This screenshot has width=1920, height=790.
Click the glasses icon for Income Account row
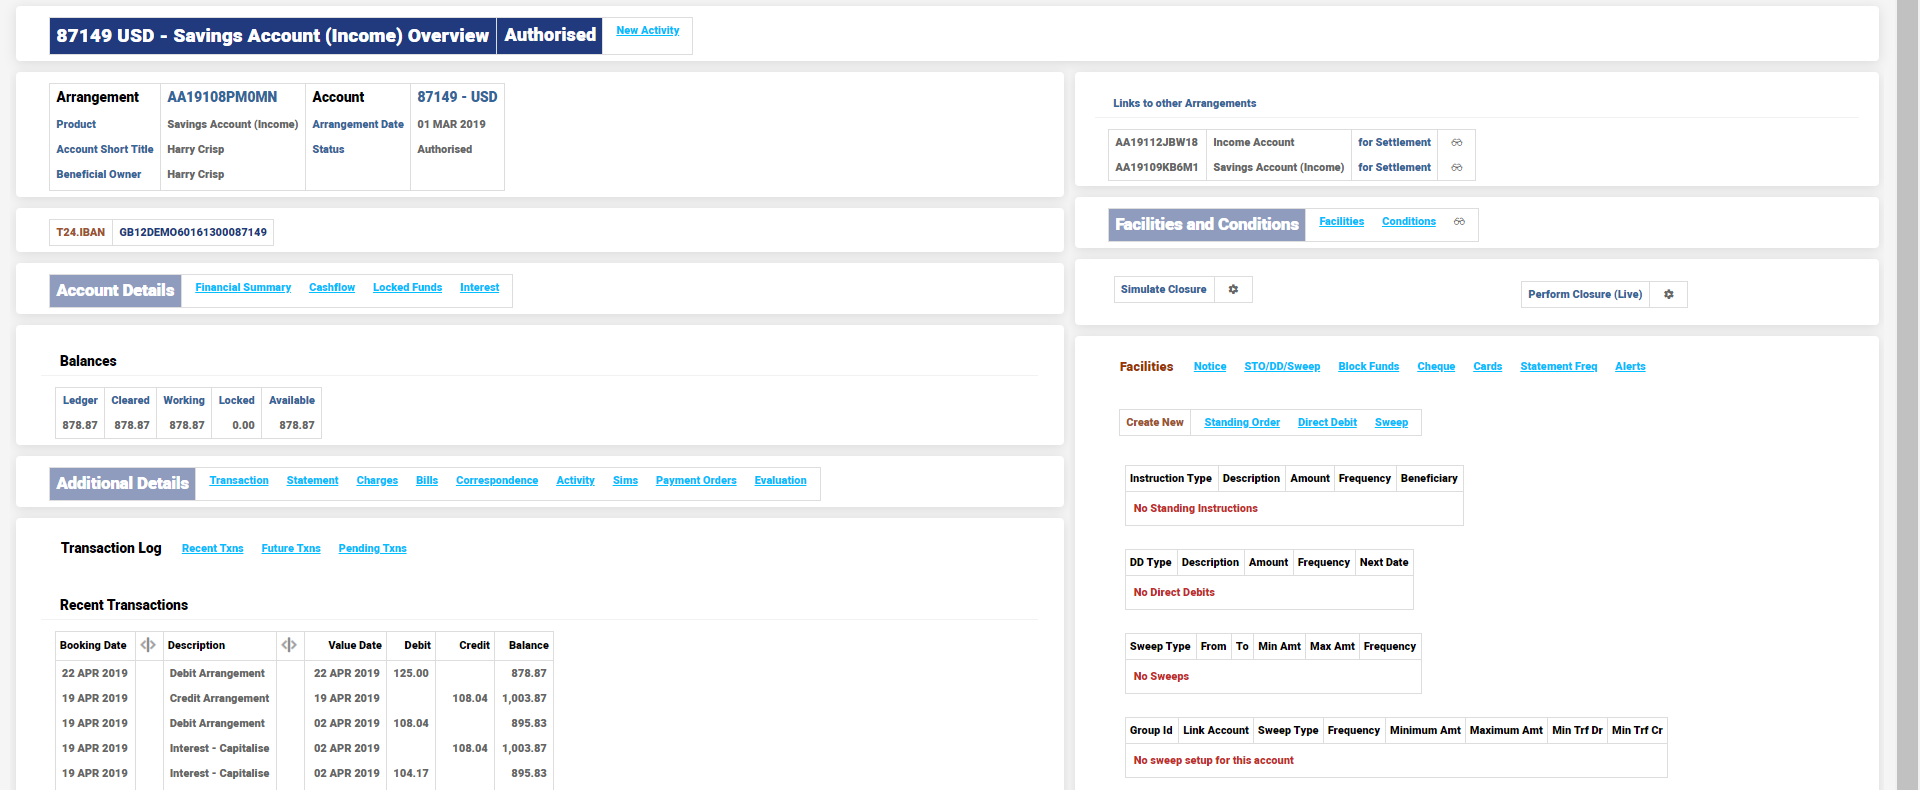[x=1456, y=143]
